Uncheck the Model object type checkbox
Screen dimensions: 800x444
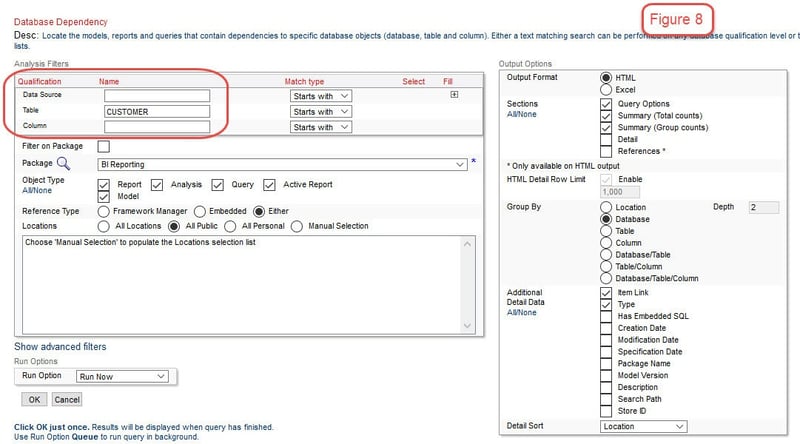pyautogui.click(x=104, y=196)
